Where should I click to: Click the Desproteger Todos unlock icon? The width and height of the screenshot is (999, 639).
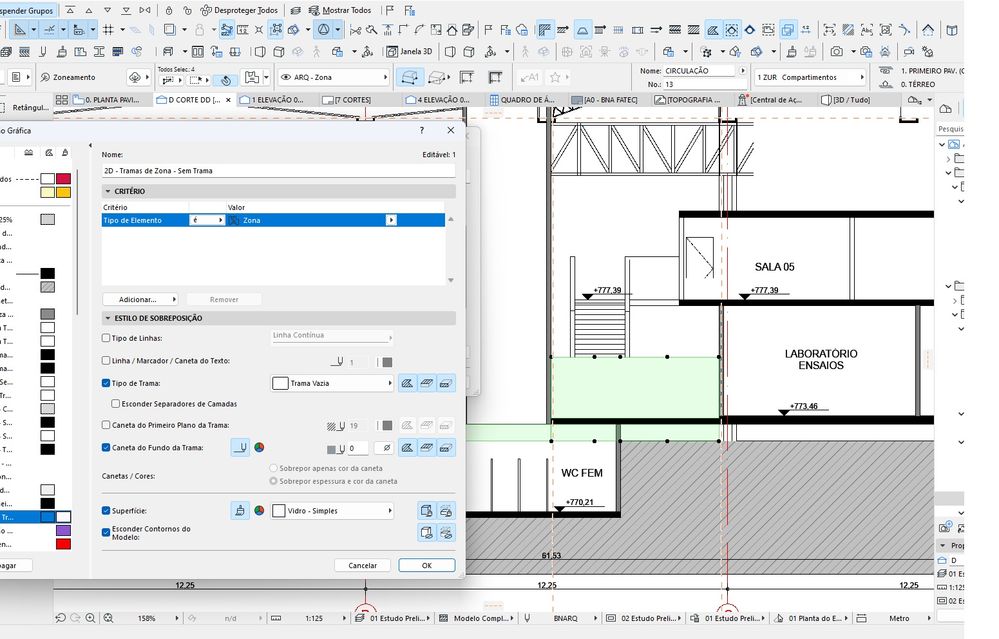[206, 10]
